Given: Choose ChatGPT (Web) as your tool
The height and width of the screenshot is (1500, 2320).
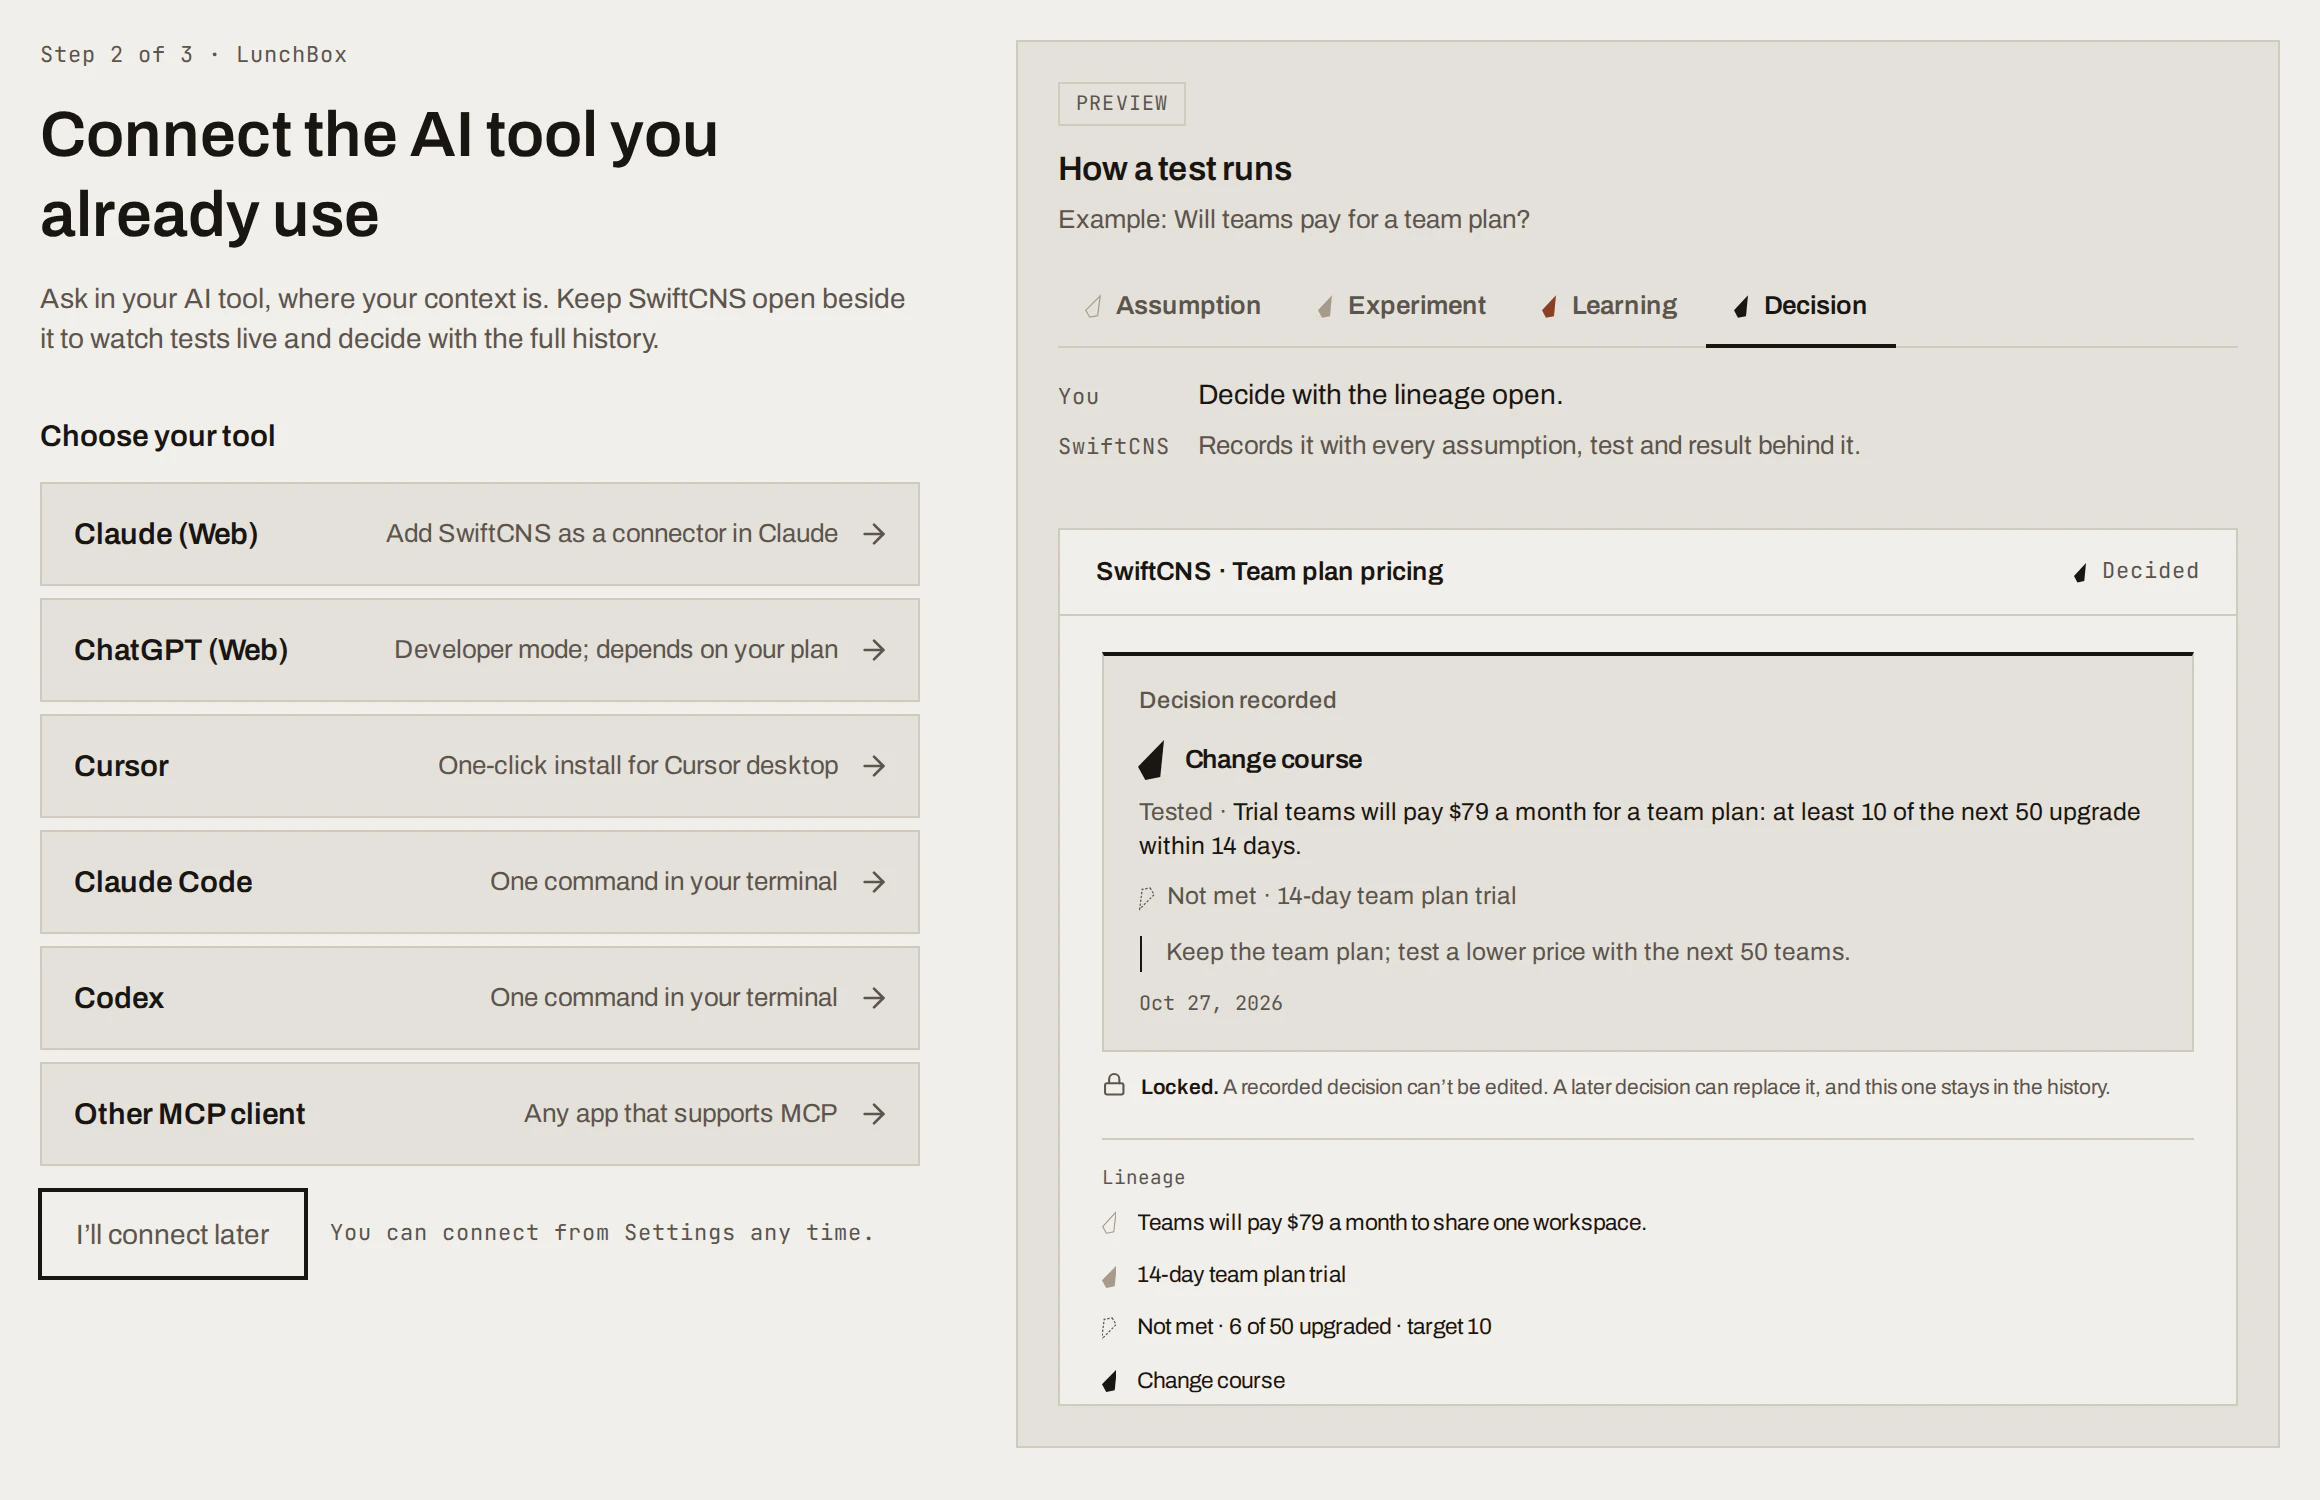Looking at the screenshot, I should [x=480, y=650].
